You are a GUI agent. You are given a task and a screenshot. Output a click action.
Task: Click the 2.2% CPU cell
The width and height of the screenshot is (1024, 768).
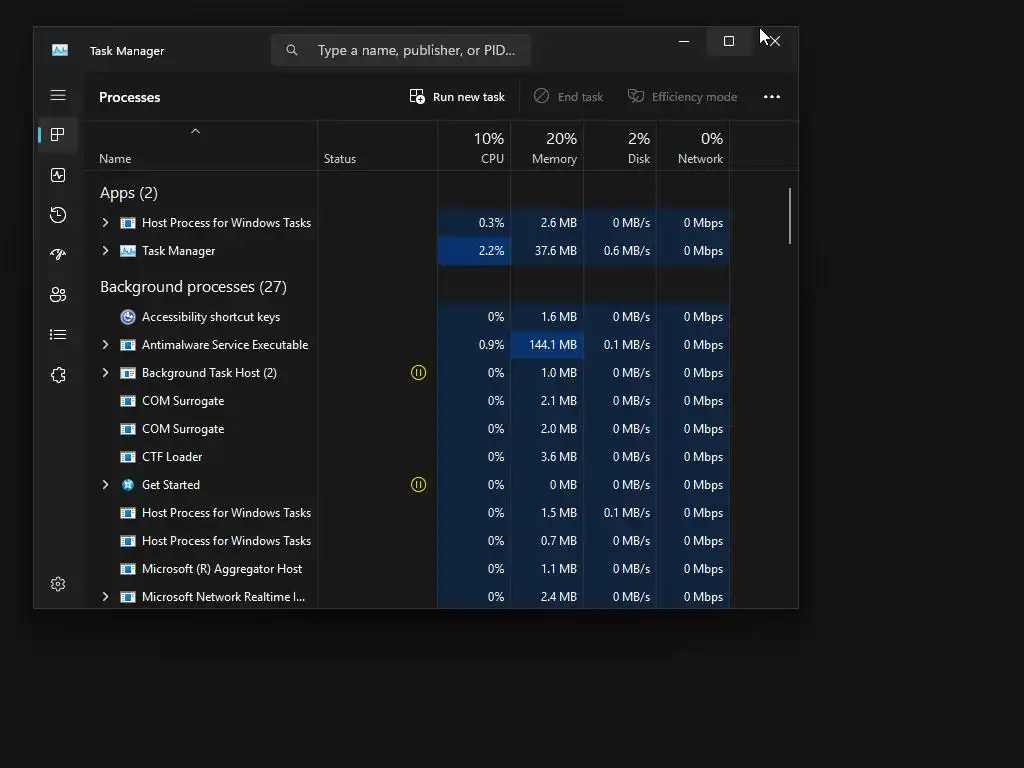coord(474,251)
